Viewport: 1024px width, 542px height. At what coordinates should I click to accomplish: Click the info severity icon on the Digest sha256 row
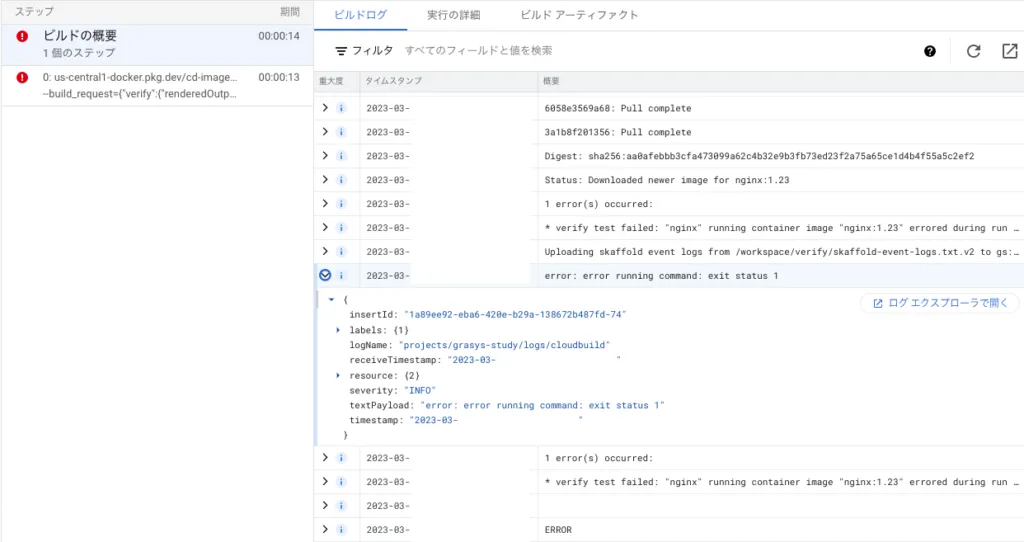point(341,156)
